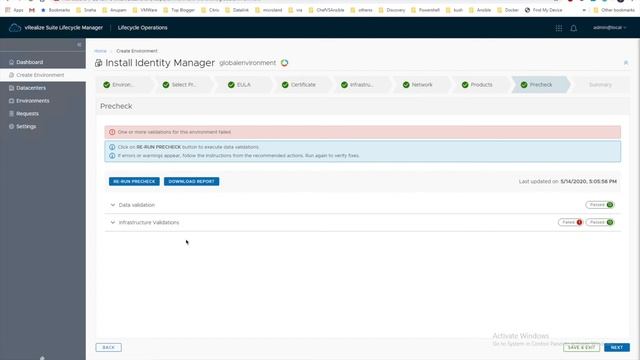Open the Discovery bookmarks folder
Viewport: 640px width, 360px height.
click(x=392, y=10)
